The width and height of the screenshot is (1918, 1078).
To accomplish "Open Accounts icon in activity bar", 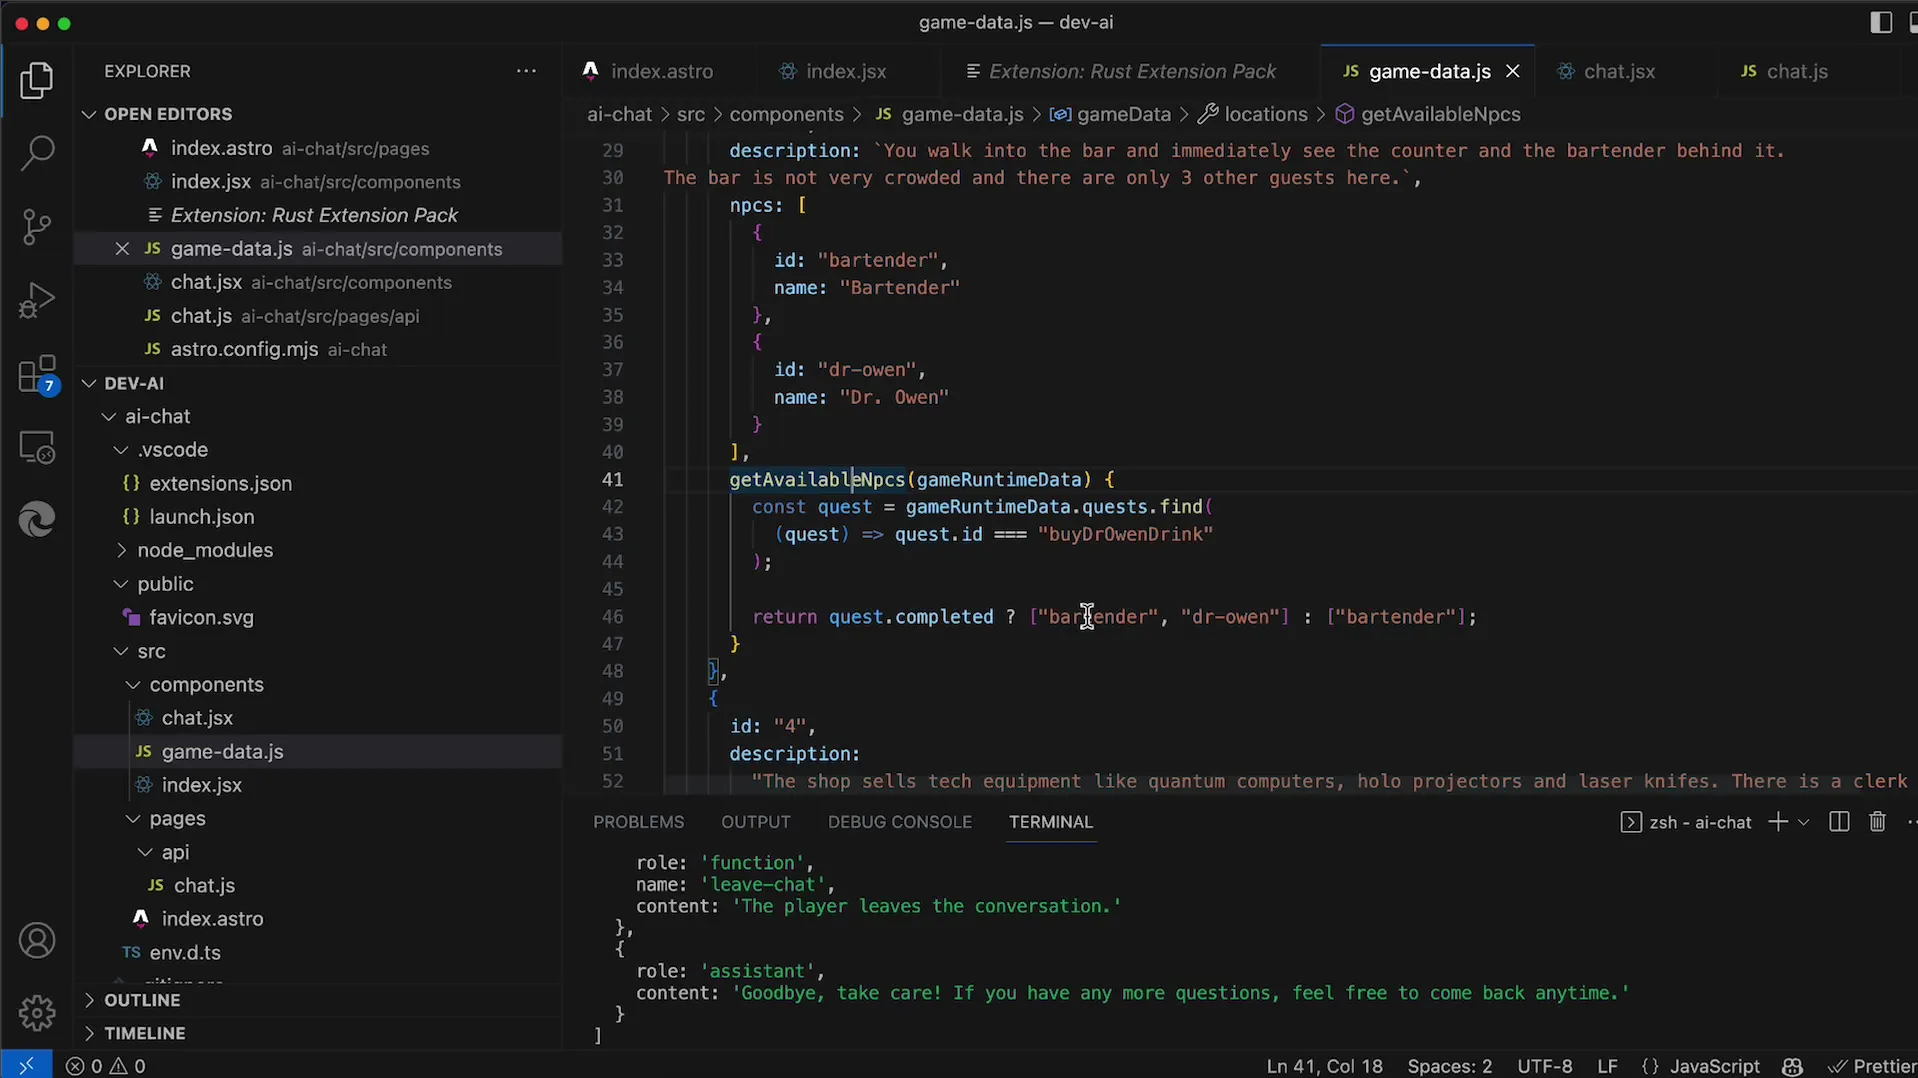I will [x=37, y=941].
